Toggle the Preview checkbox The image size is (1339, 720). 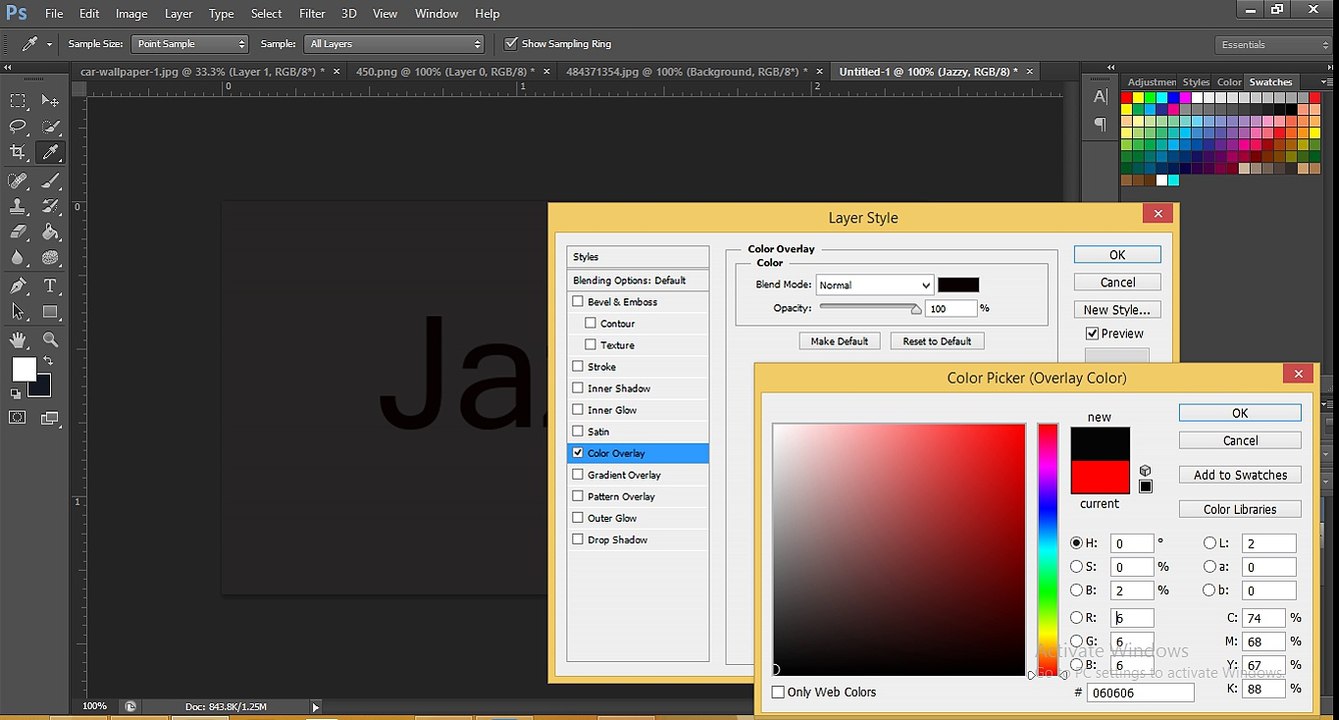click(x=1092, y=334)
